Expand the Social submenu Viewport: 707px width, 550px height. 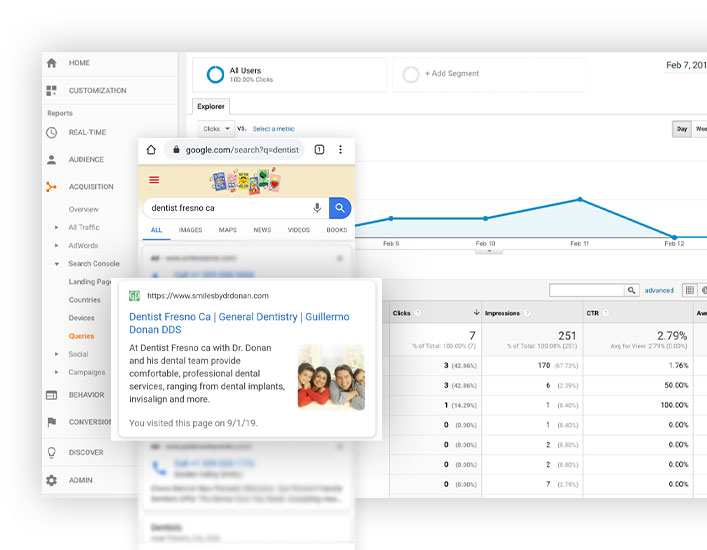56,354
